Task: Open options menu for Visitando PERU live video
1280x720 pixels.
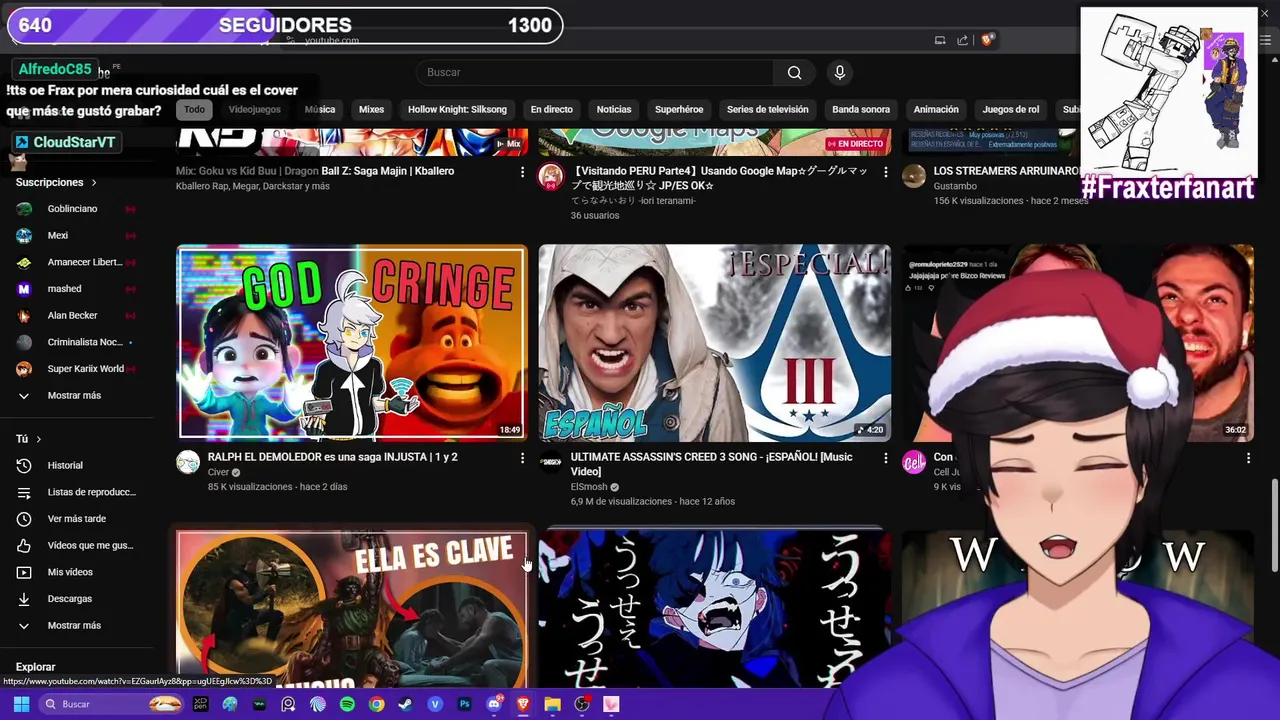Action: tap(885, 172)
